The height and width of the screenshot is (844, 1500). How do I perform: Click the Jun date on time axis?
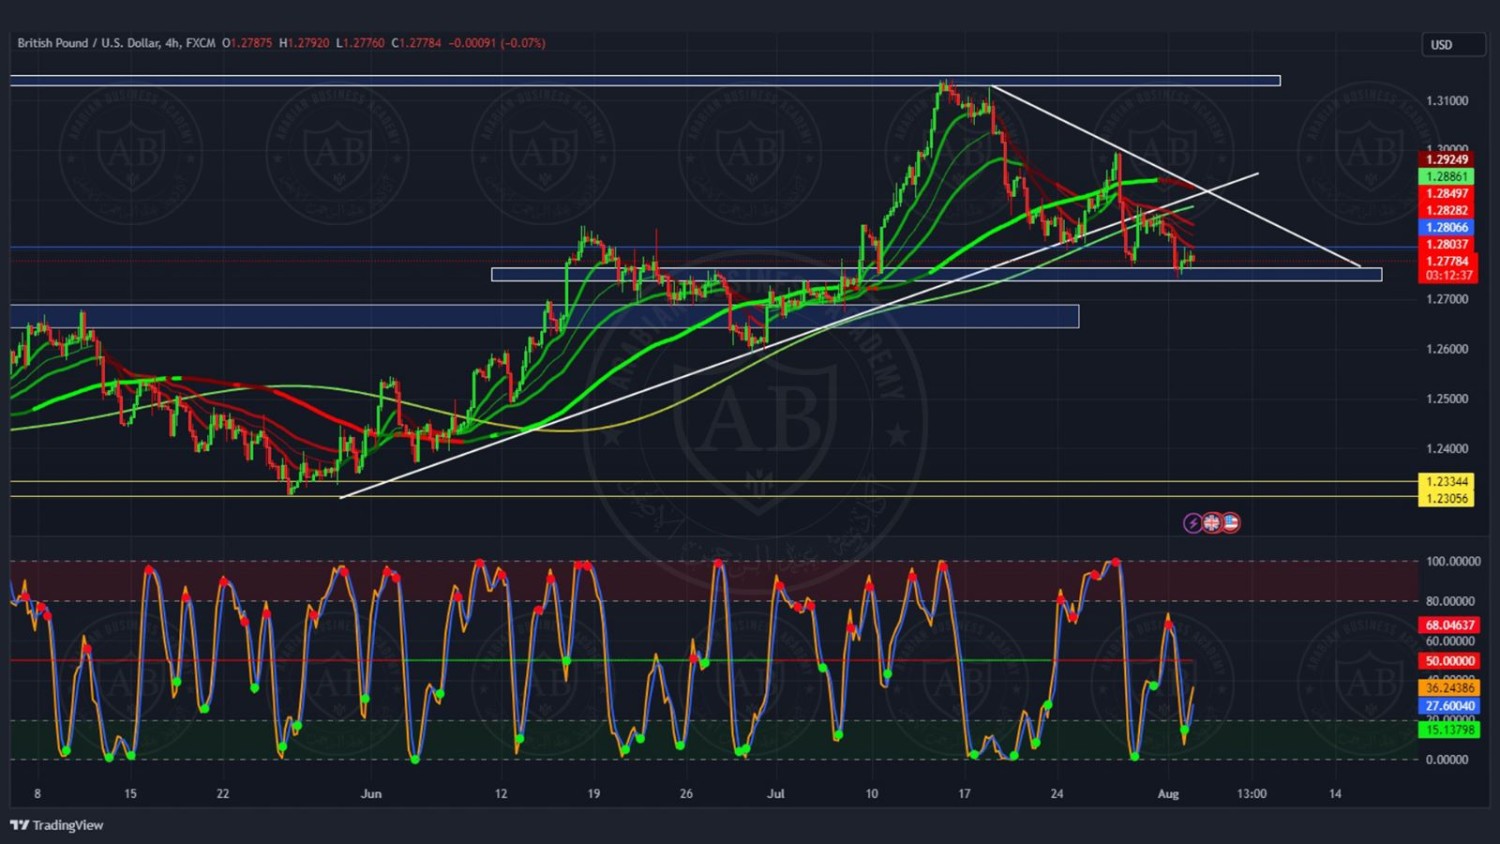[371, 794]
